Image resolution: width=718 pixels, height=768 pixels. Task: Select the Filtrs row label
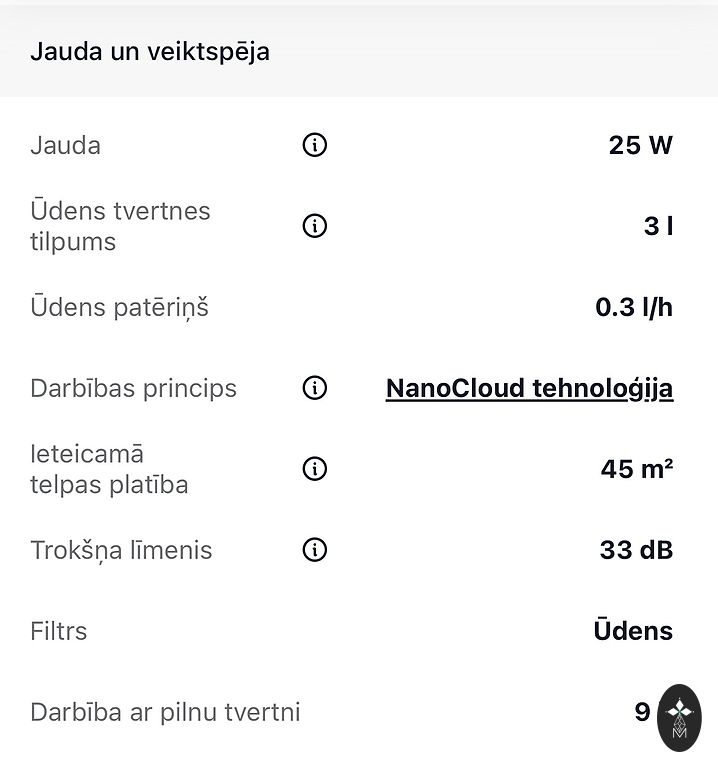tap(59, 631)
